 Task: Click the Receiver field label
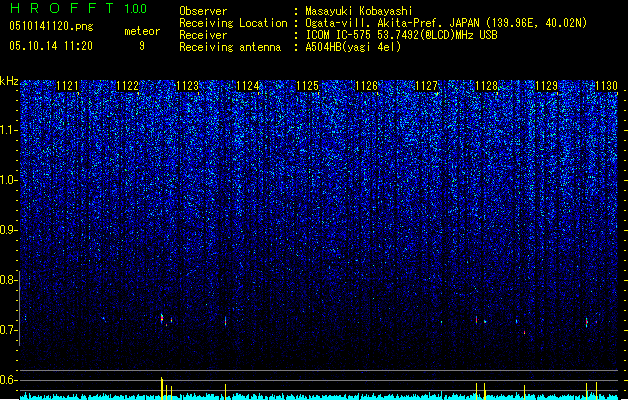pyautogui.click(x=203, y=35)
